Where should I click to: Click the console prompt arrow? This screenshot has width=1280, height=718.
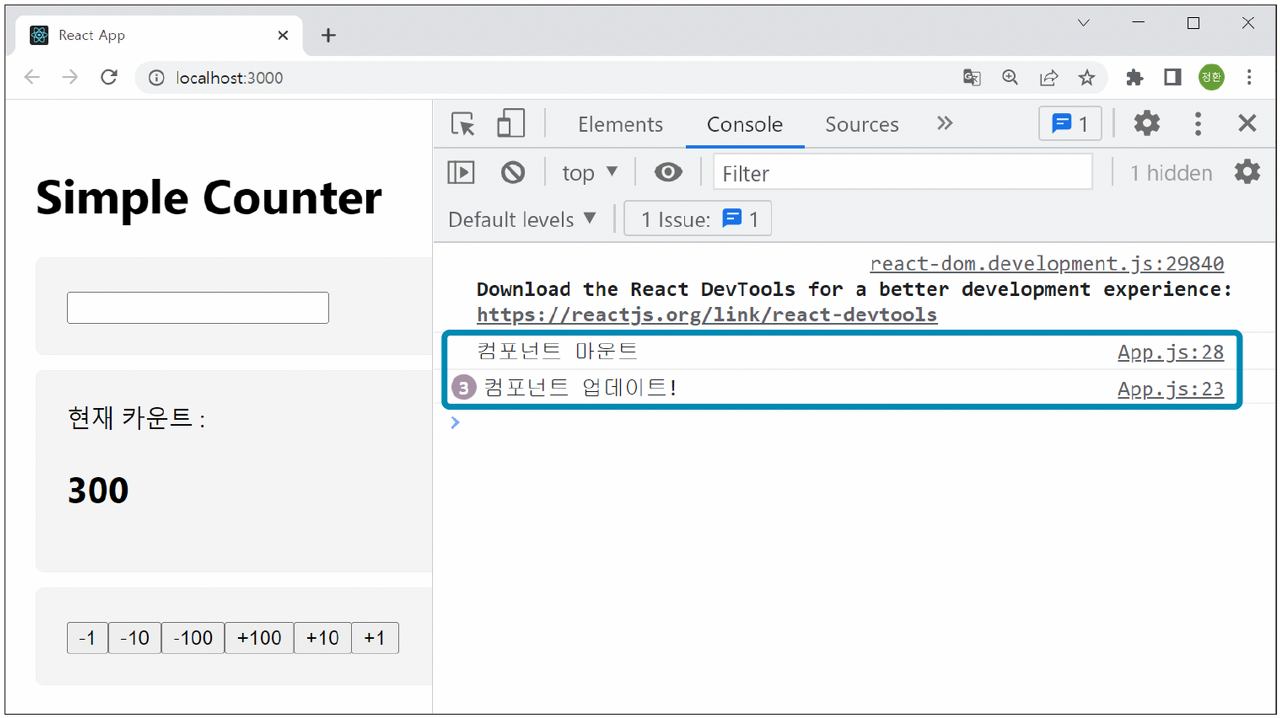click(x=455, y=422)
